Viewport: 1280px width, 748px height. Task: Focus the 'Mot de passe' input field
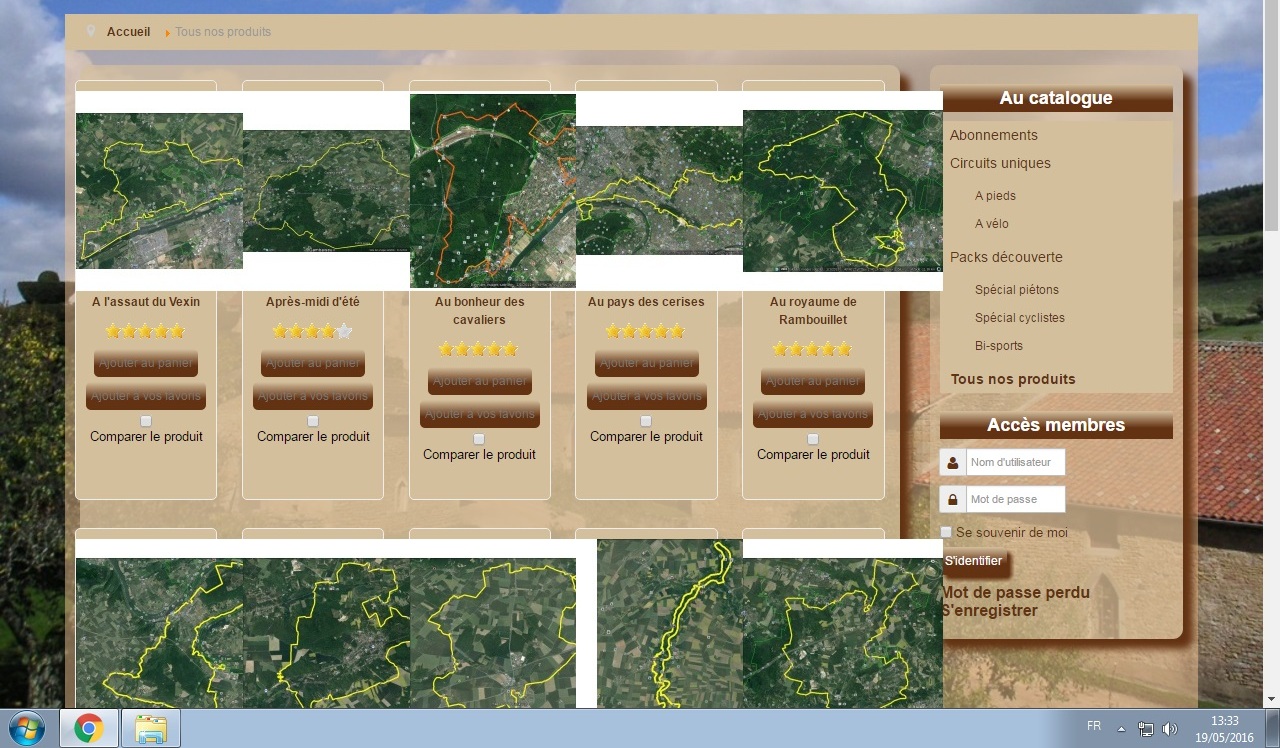click(1015, 499)
